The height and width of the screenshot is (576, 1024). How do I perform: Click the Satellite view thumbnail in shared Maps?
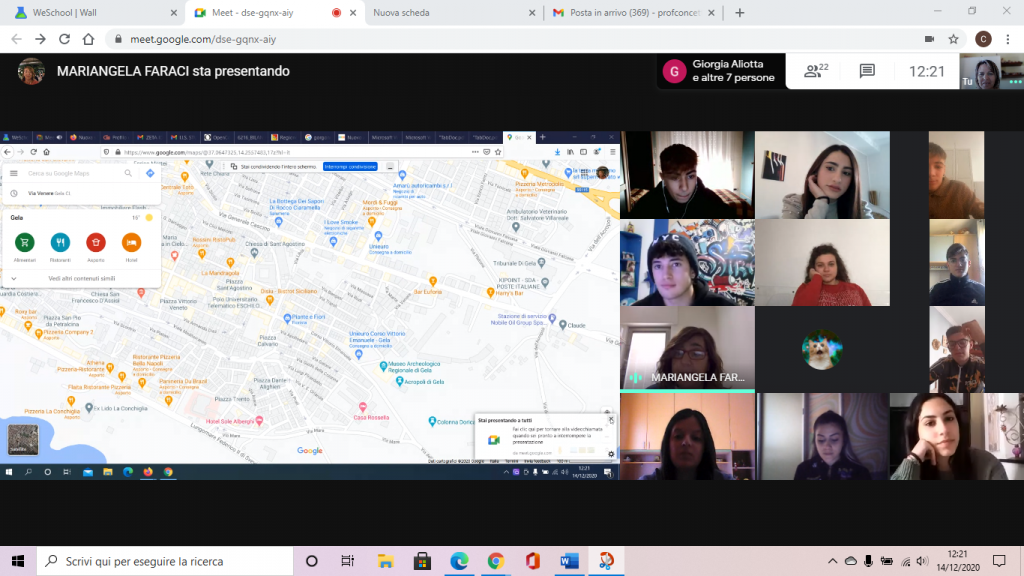(23, 440)
